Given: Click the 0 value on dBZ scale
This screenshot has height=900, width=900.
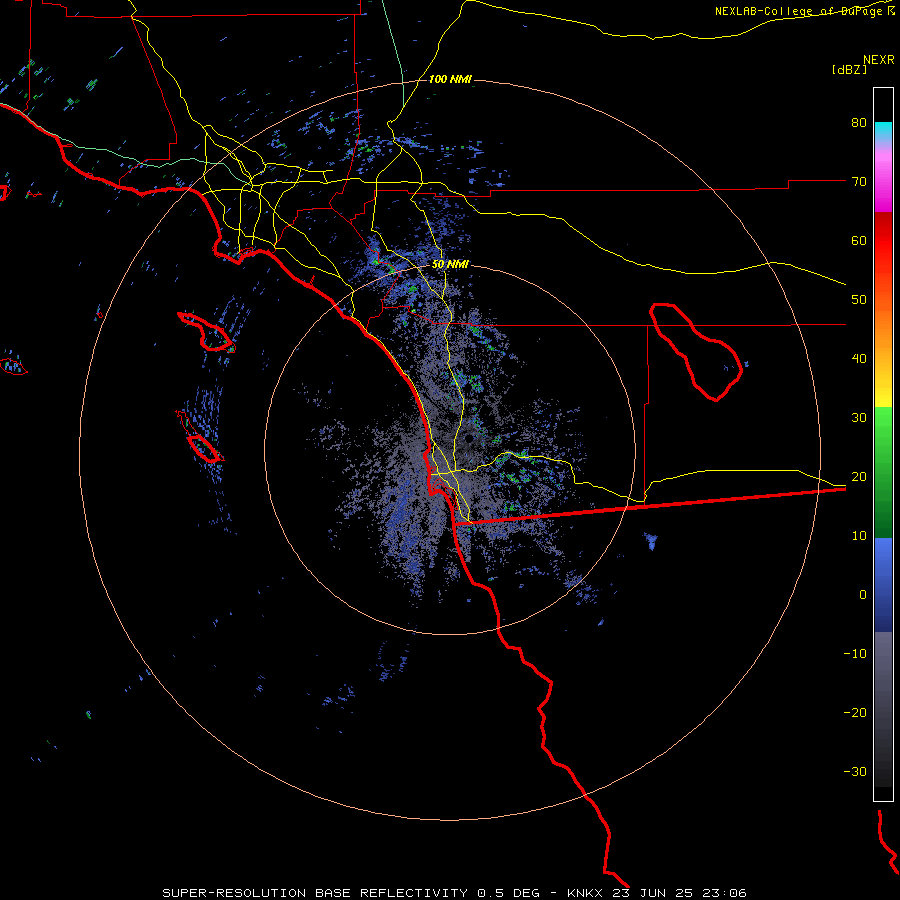Looking at the screenshot, I should coord(863,595).
